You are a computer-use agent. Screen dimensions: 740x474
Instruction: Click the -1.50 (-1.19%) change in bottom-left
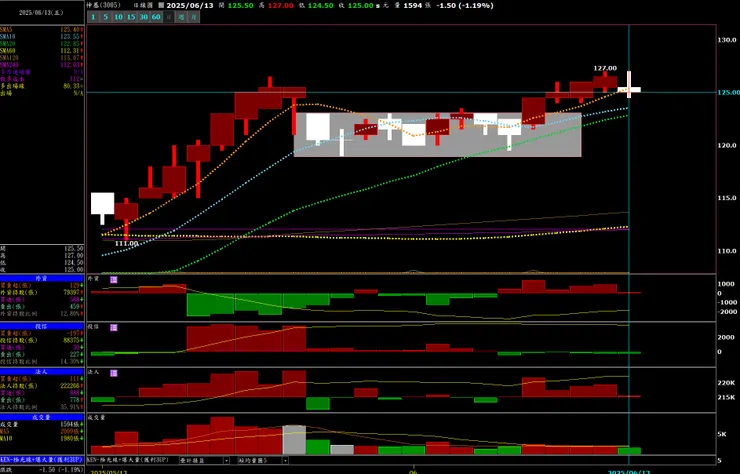[62, 470]
